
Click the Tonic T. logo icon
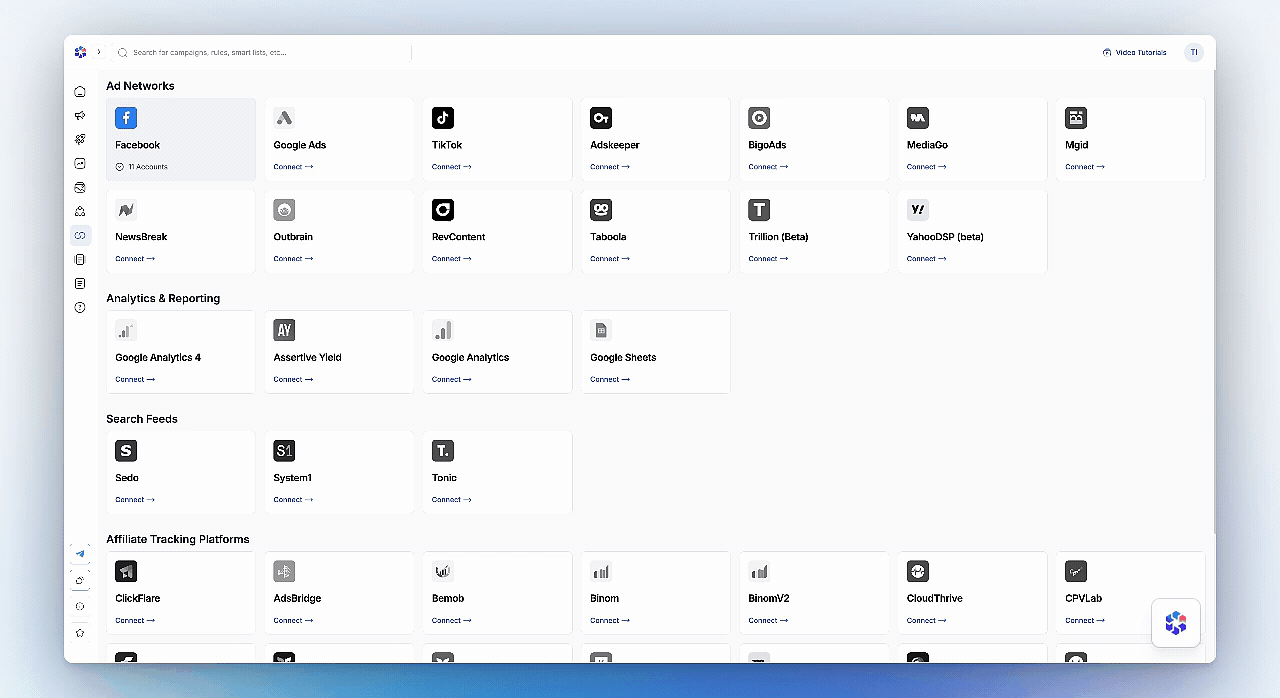coord(443,451)
